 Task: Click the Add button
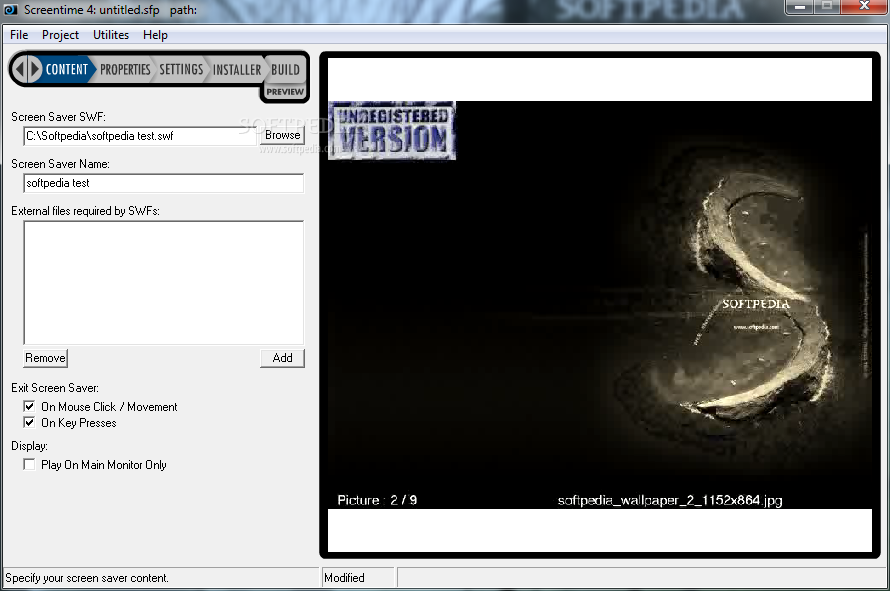282,358
